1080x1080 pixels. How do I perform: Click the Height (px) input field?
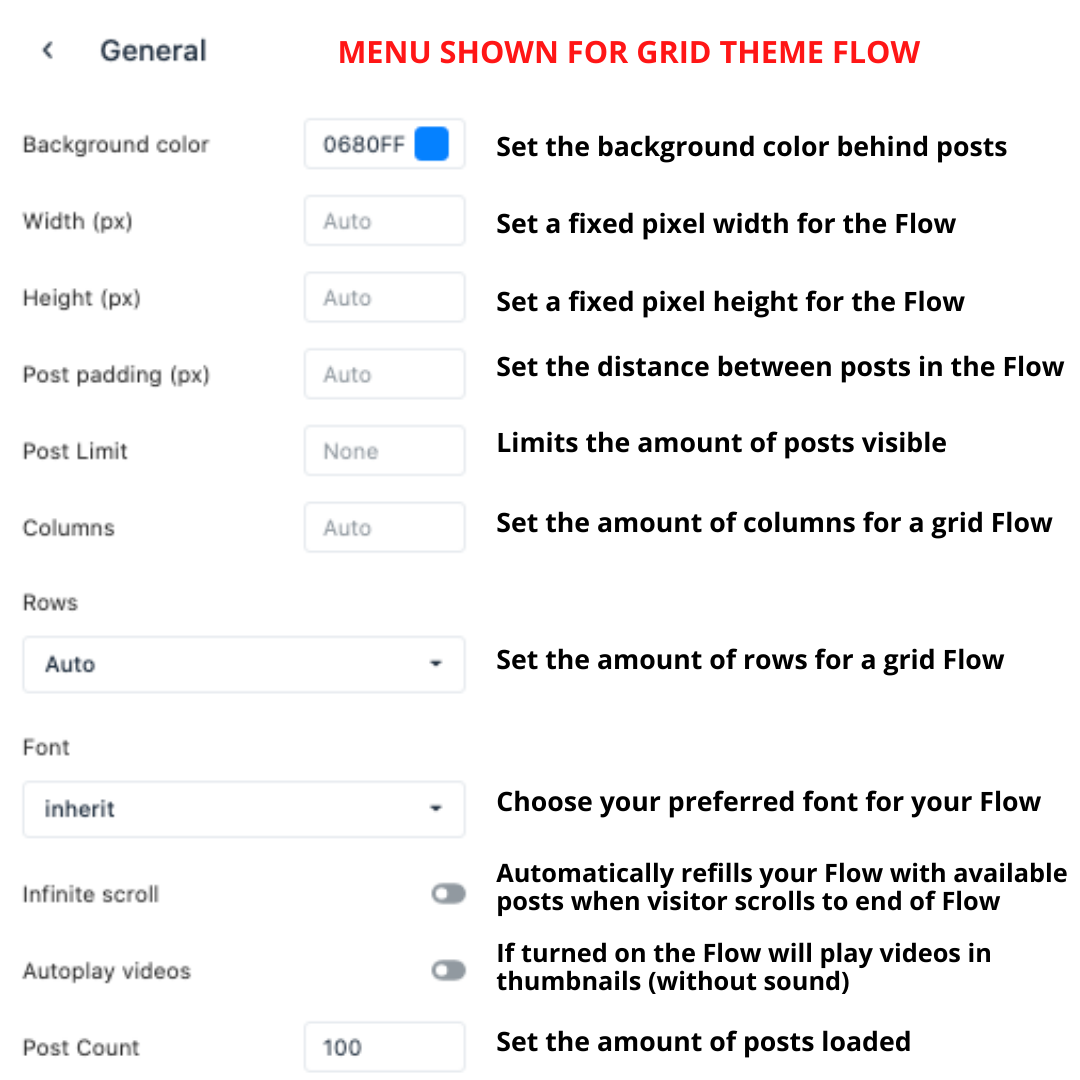point(384,298)
